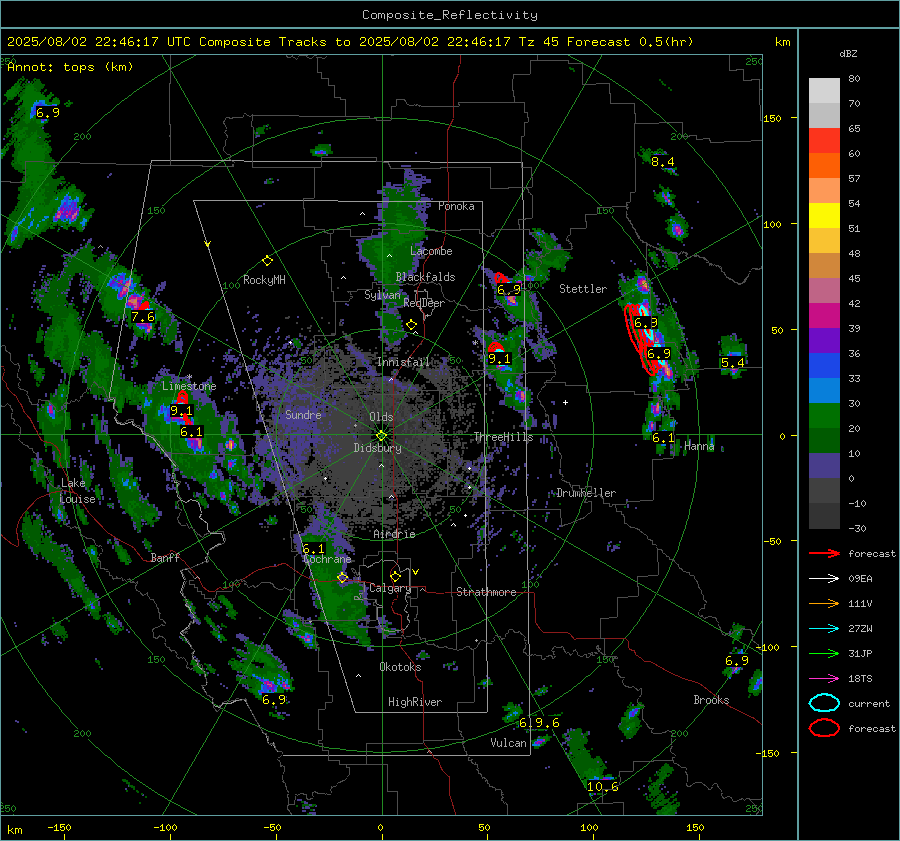Click the Brooks city label
Screen dimensions: 900x841
711,700
